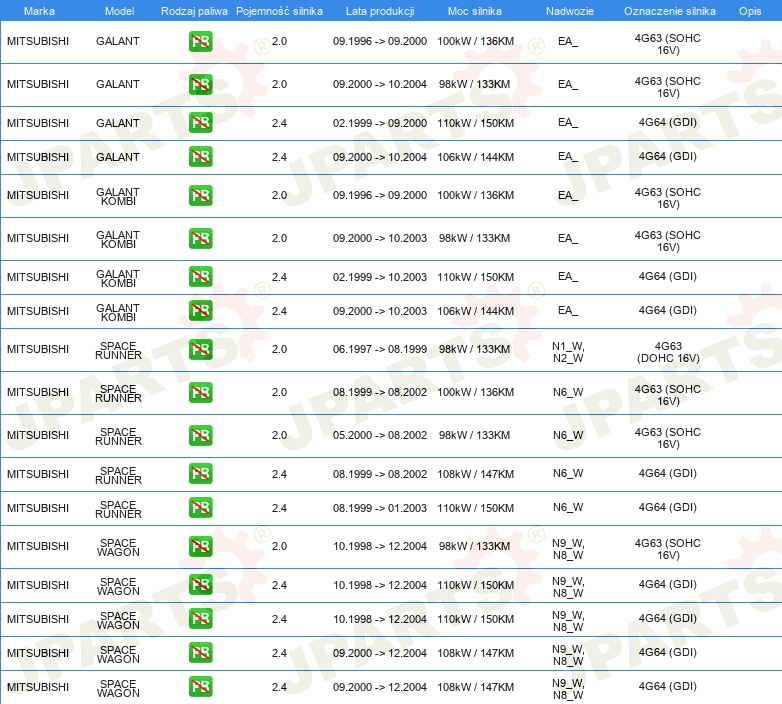The image size is (782, 704).
Task: Click fuel icon for Galant 2.4 110kW row
Action: (x=200, y=123)
